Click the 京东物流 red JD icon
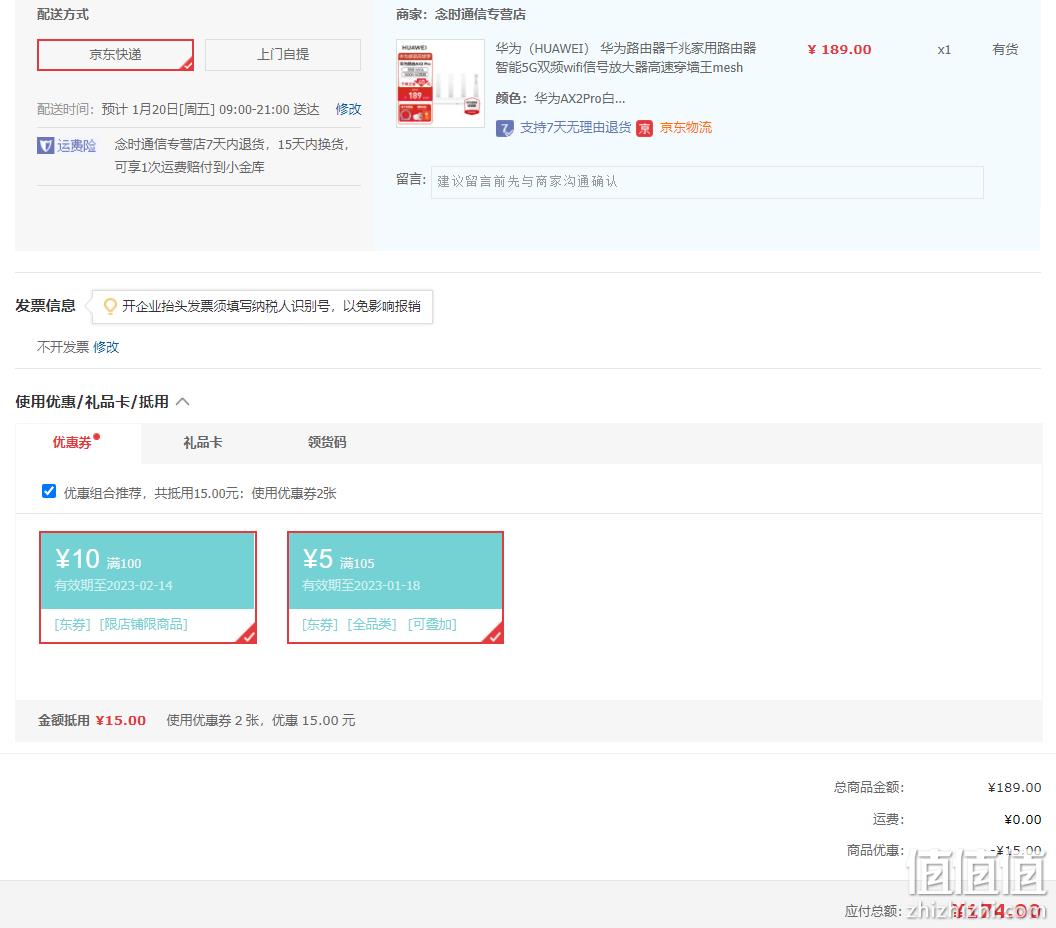 point(645,128)
